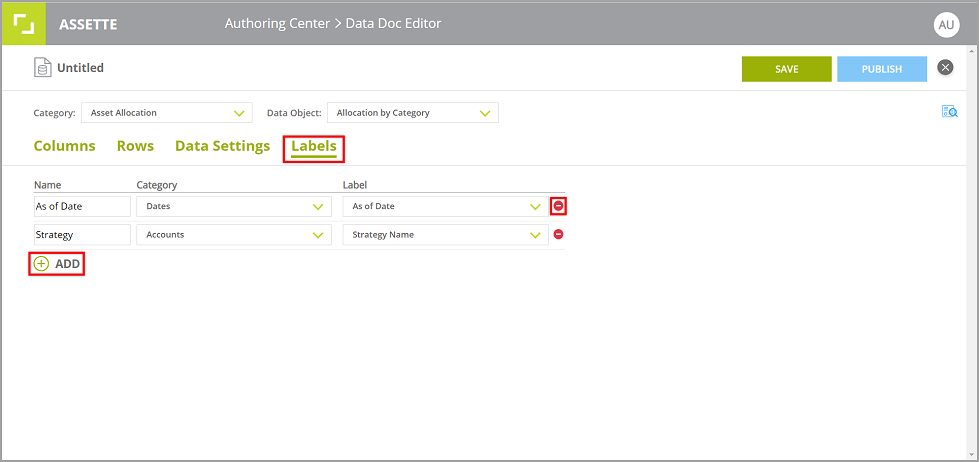Switch to the Rows tab
Image resolution: width=979 pixels, height=462 pixels.
[x=135, y=146]
